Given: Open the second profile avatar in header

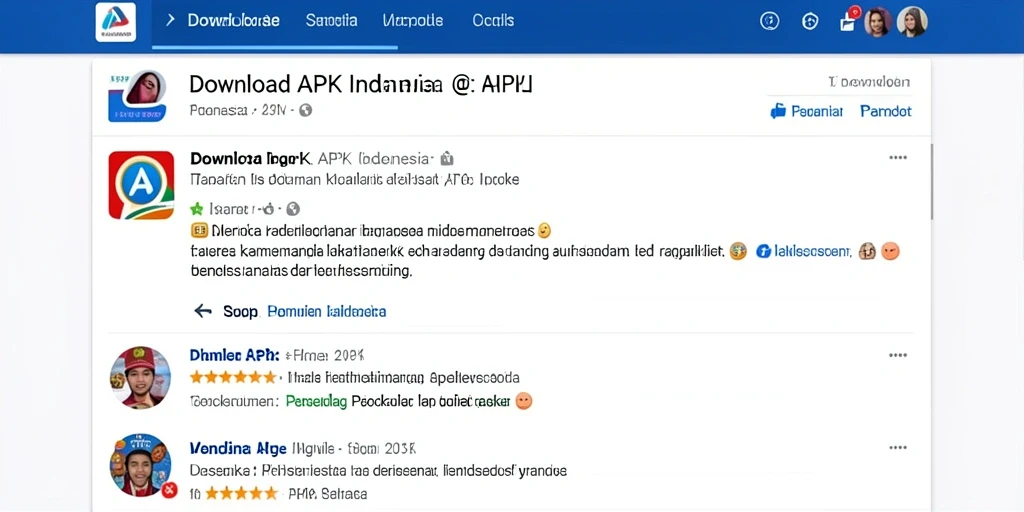Looking at the screenshot, I should [x=912, y=22].
